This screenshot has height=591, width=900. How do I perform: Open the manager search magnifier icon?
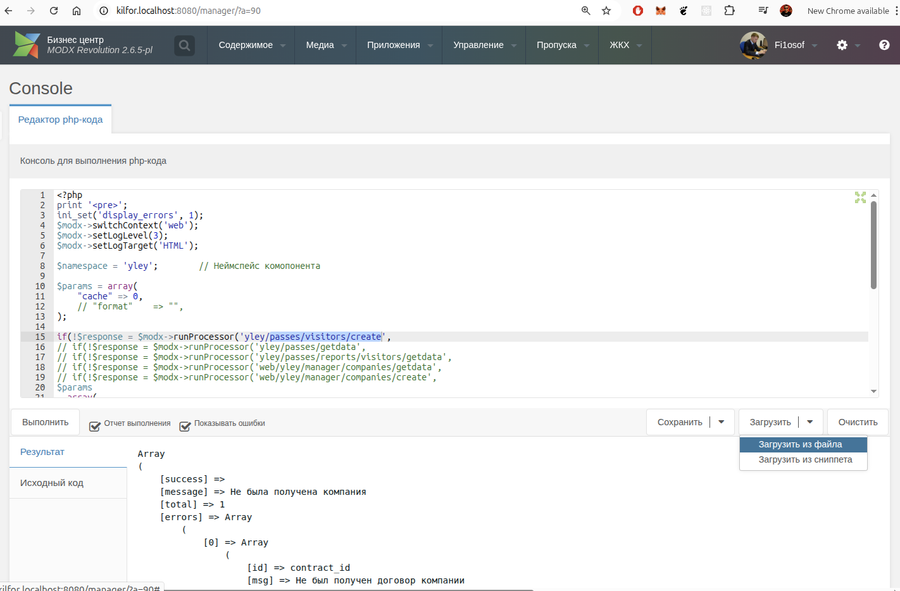[184, 45]
